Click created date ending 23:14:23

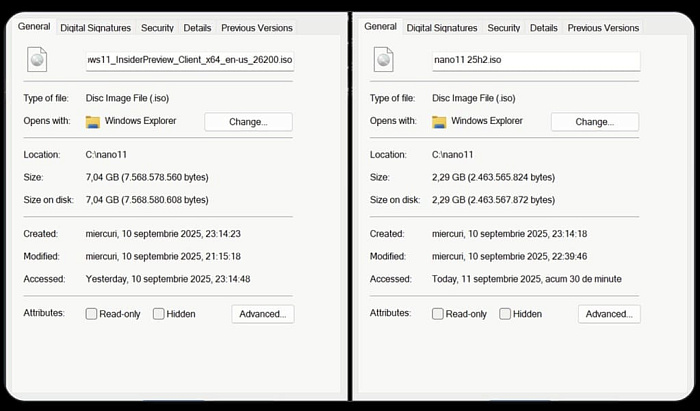163,234
